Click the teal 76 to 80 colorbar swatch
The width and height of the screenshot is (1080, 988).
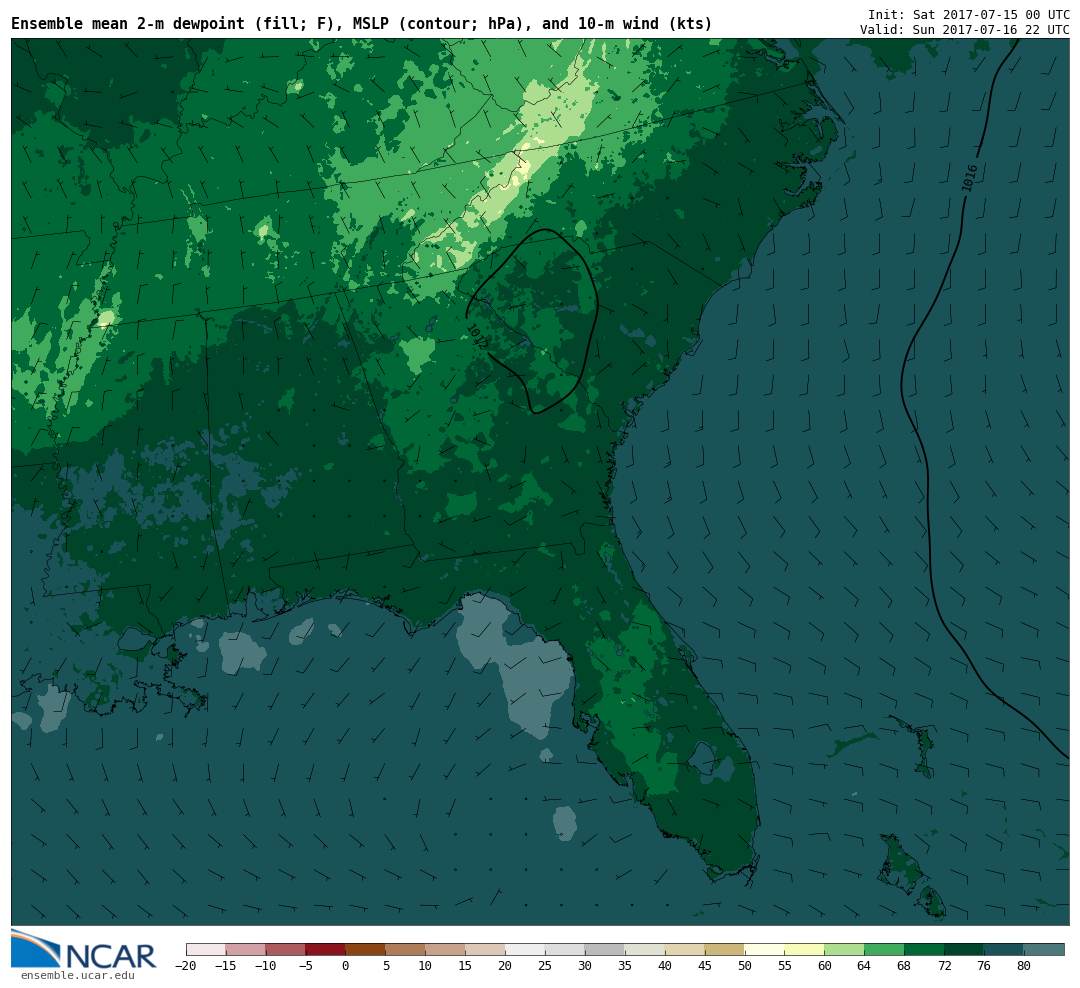tap(1004, 949)
